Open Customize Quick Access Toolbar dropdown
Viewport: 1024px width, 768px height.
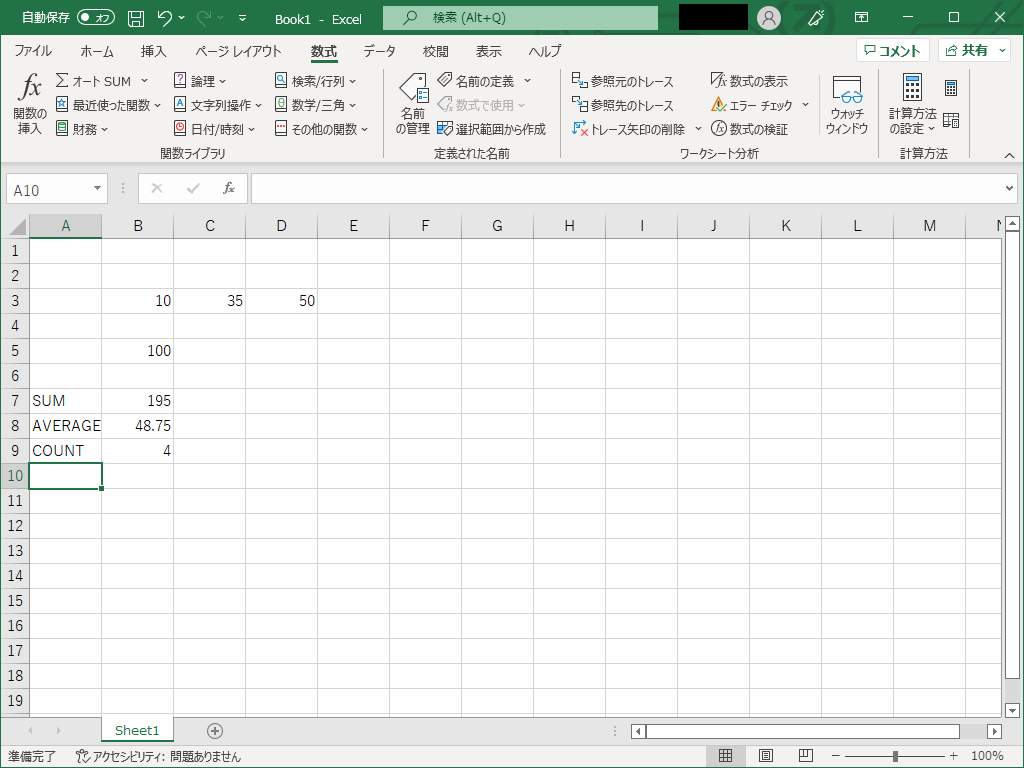(242, 18)
